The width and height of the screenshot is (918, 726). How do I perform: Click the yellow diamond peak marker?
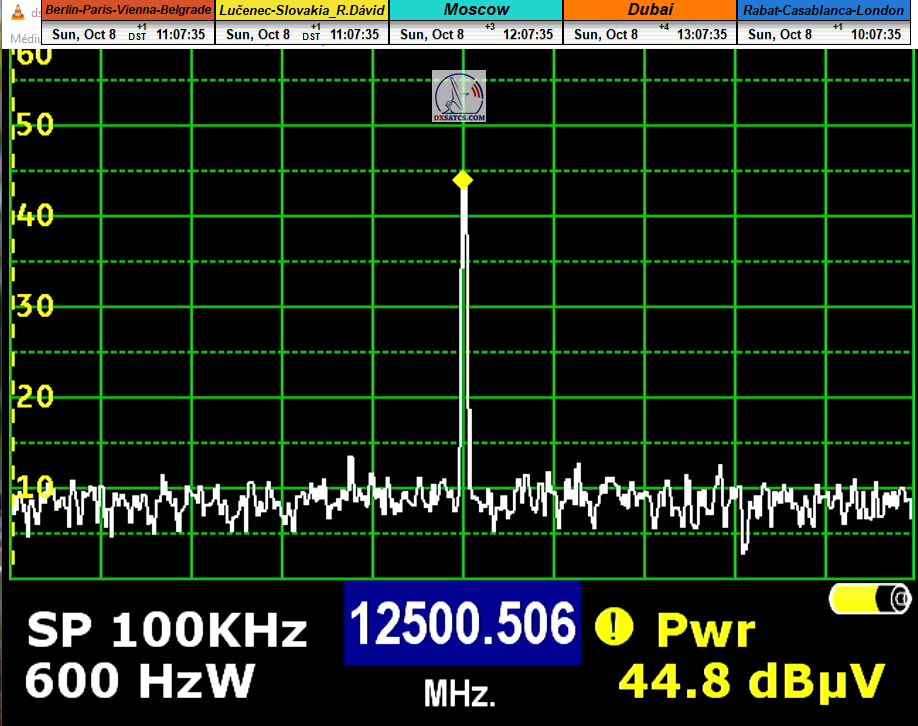point(462,180)
